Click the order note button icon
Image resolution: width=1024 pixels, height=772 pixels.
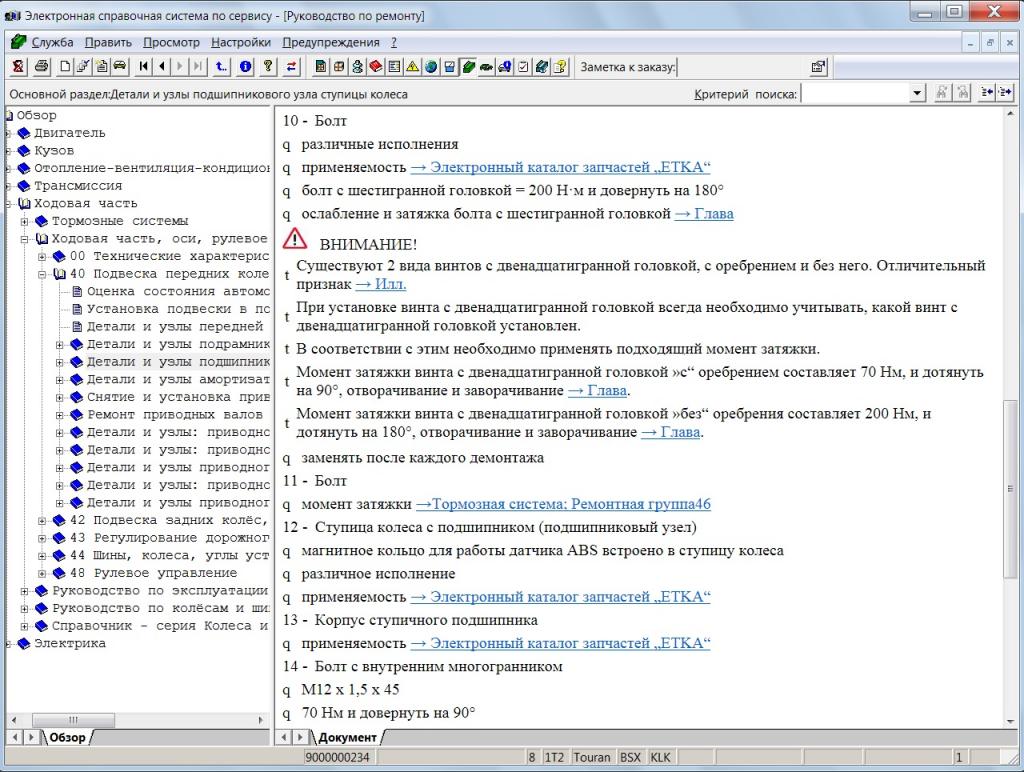coord(818,67)
